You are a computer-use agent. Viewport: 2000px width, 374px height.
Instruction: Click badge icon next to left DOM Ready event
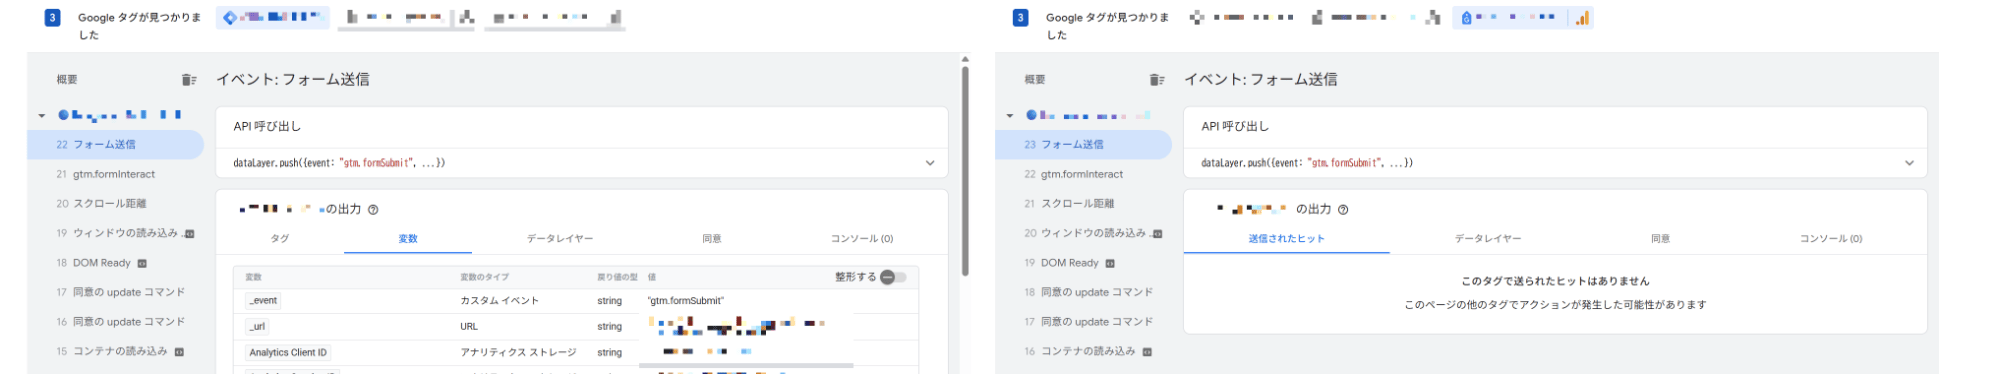click(142, 264)
